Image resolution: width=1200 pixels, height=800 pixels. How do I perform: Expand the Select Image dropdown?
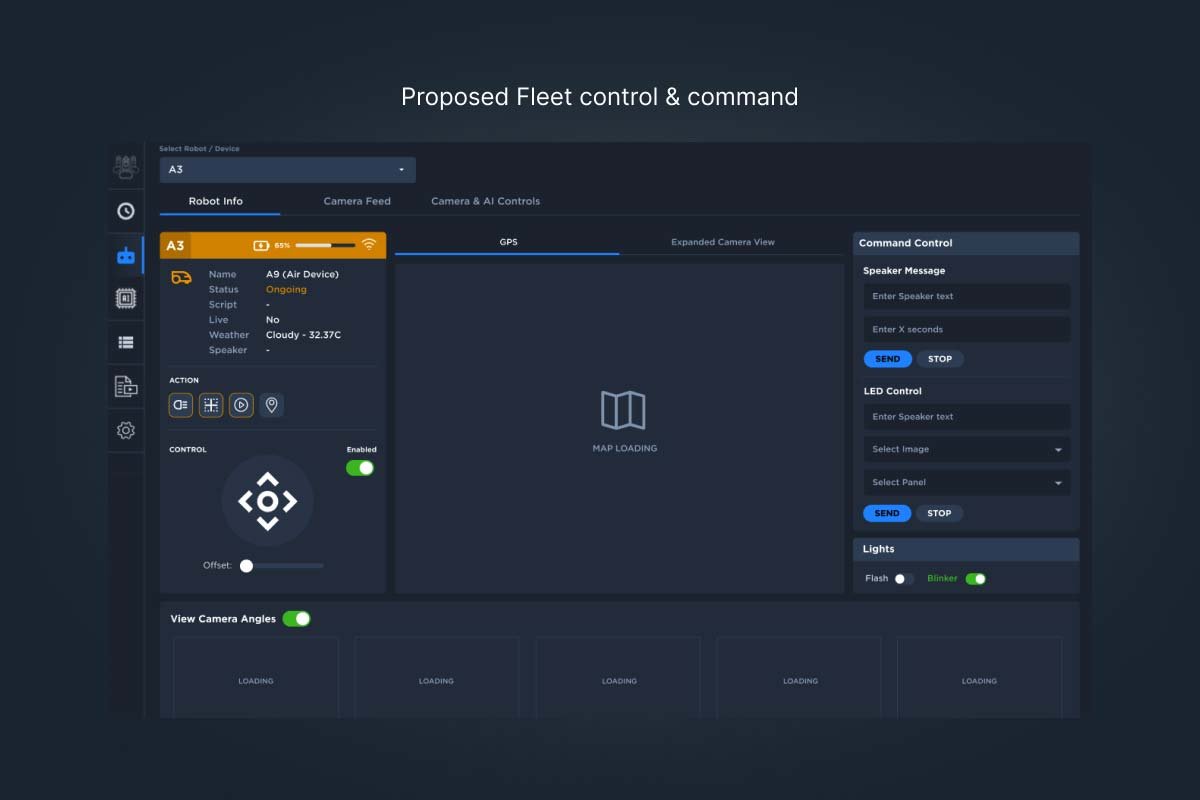pyautogui.click(x=966, y=450)
